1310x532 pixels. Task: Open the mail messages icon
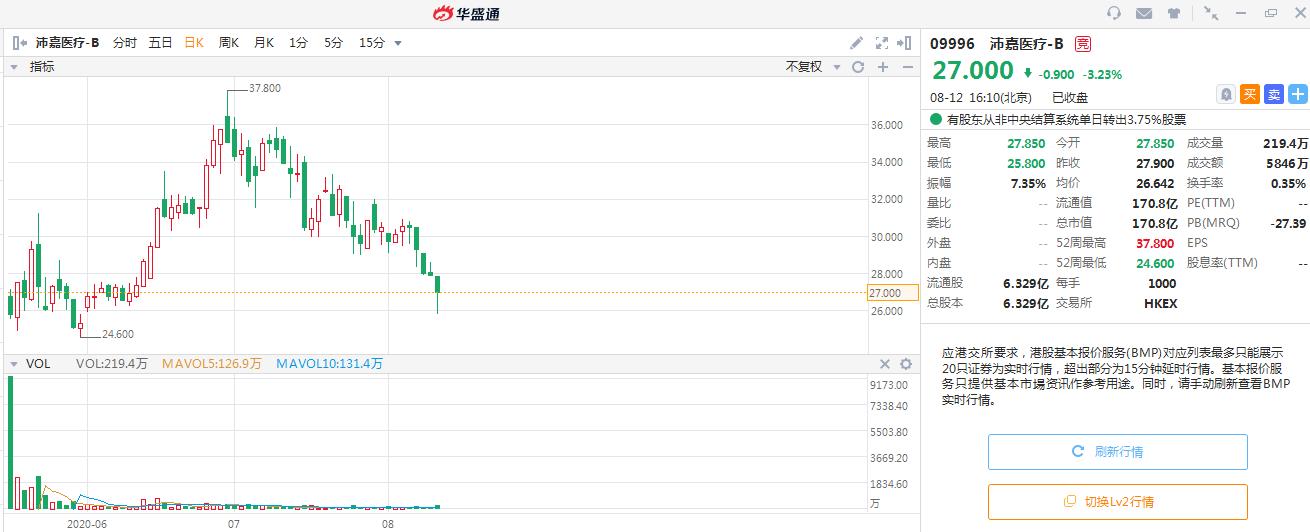1144,13
